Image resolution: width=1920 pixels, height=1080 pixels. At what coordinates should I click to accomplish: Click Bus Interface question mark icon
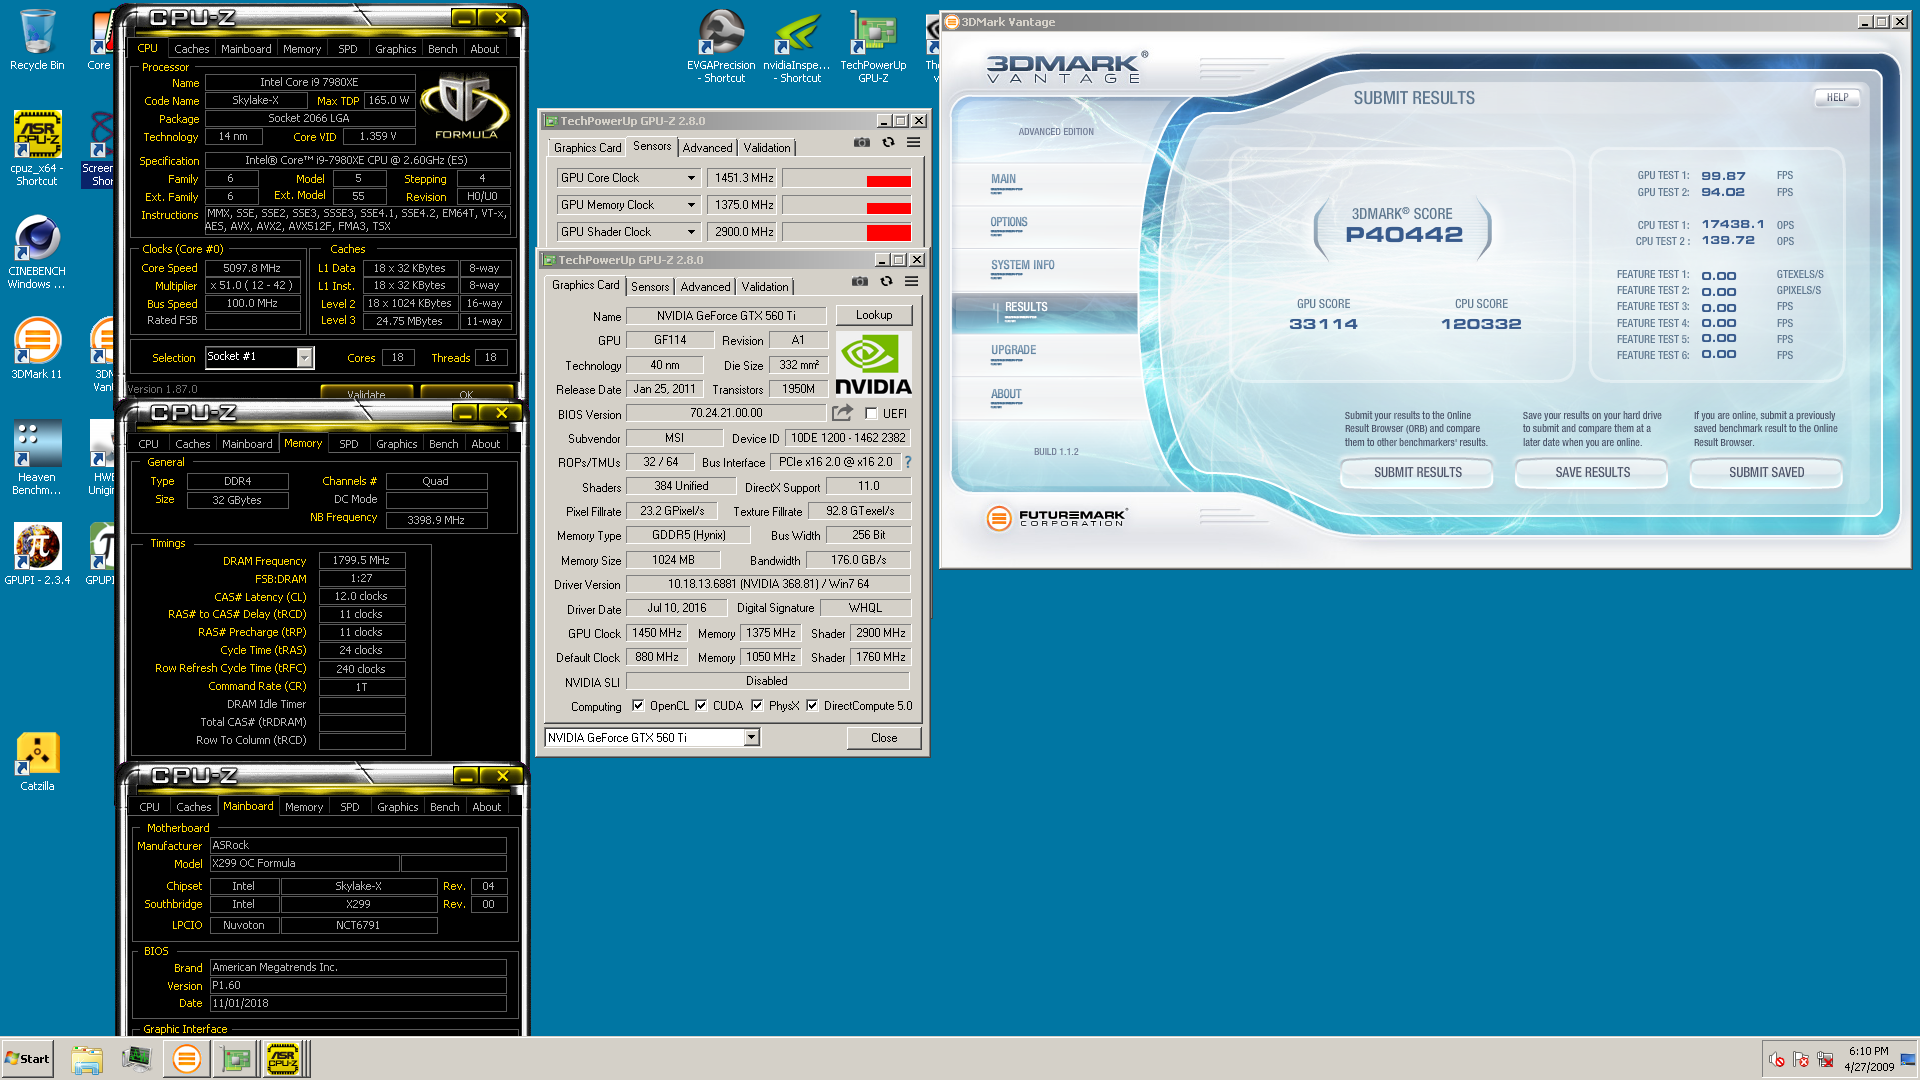[908, 463]
